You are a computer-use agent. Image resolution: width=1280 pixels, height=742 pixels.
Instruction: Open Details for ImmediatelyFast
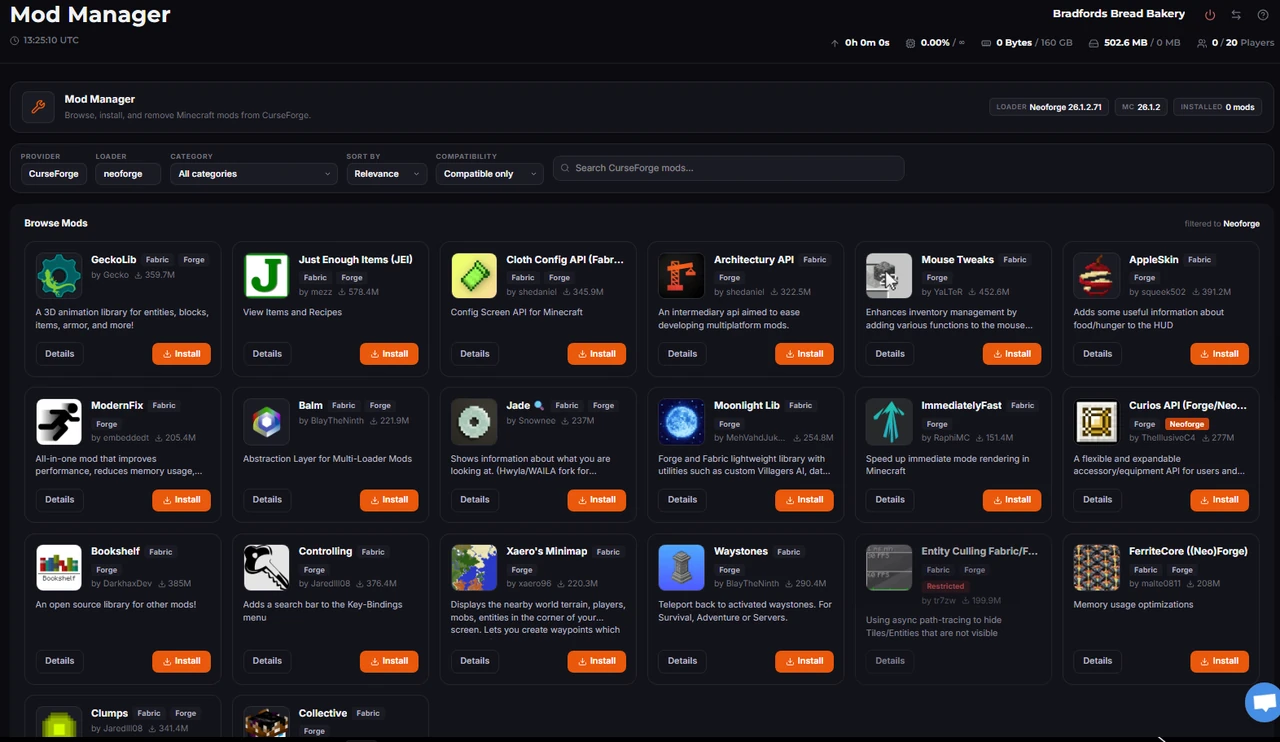[x=890, y=500]
